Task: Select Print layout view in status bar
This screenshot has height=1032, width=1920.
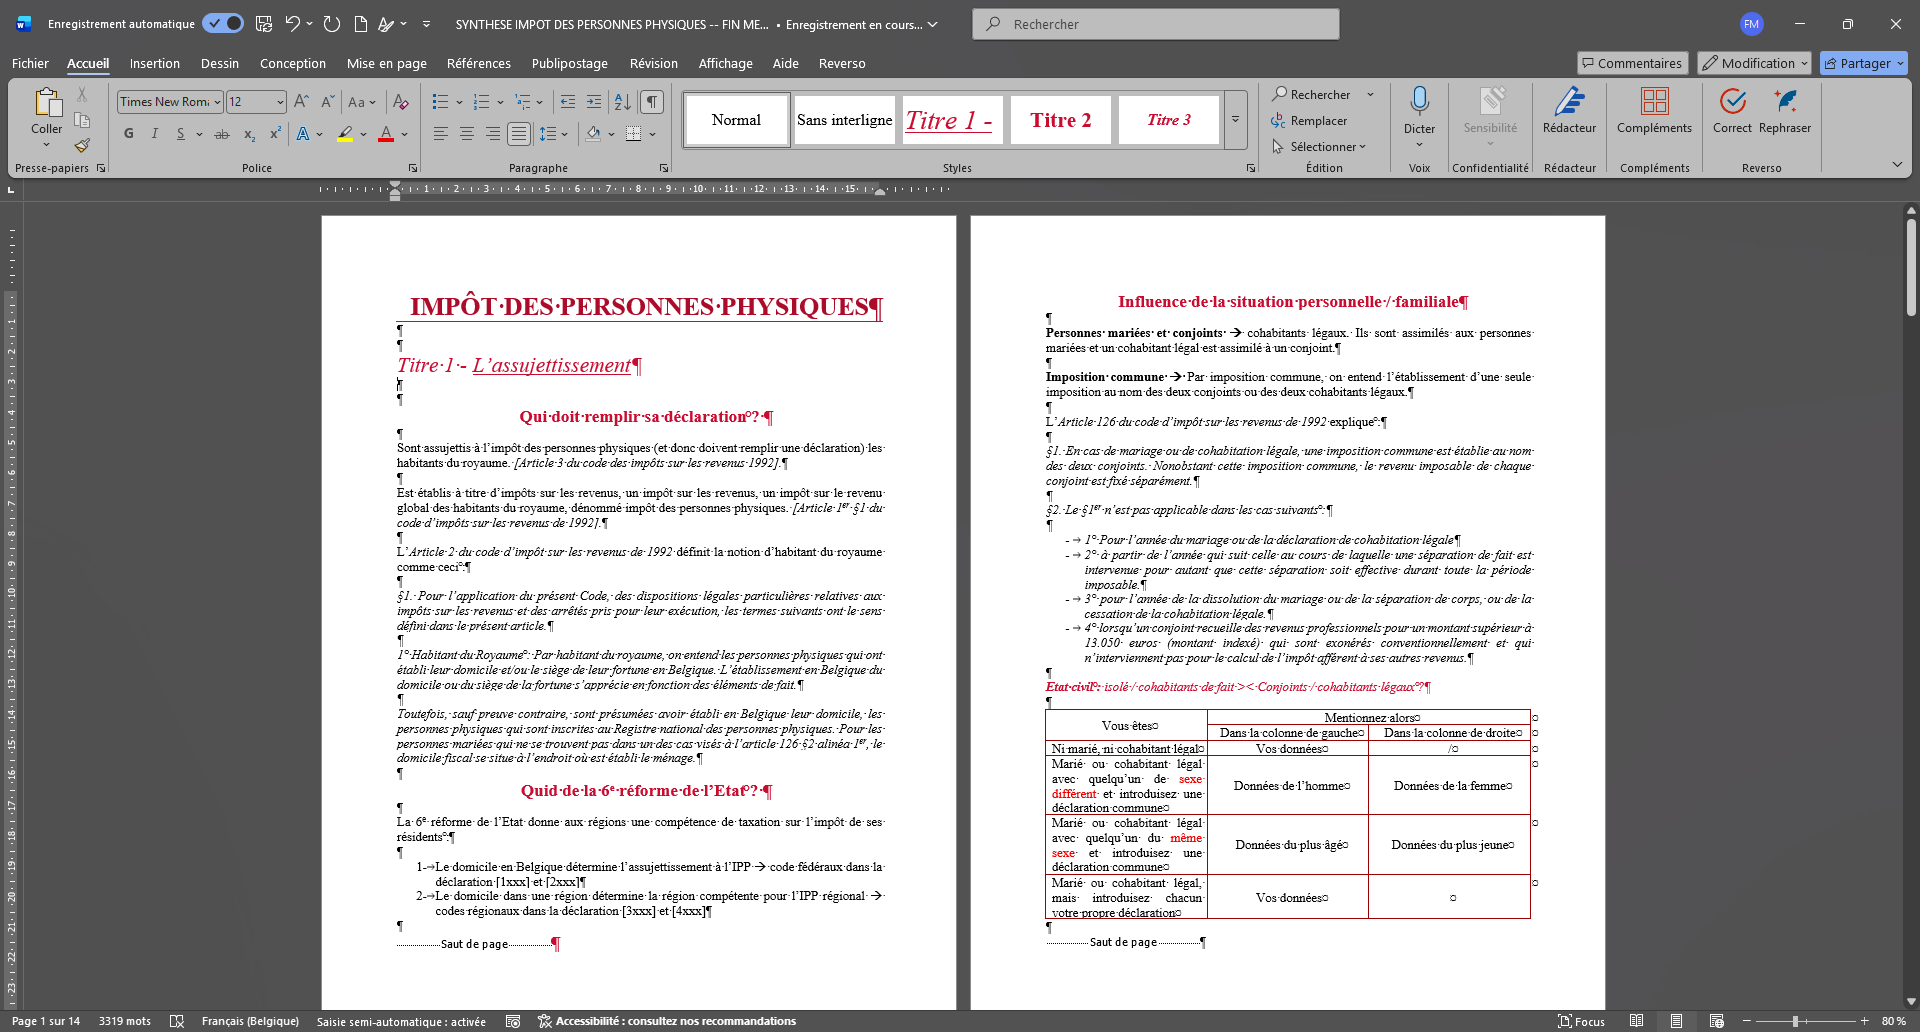Action: coord(1676,1021)
